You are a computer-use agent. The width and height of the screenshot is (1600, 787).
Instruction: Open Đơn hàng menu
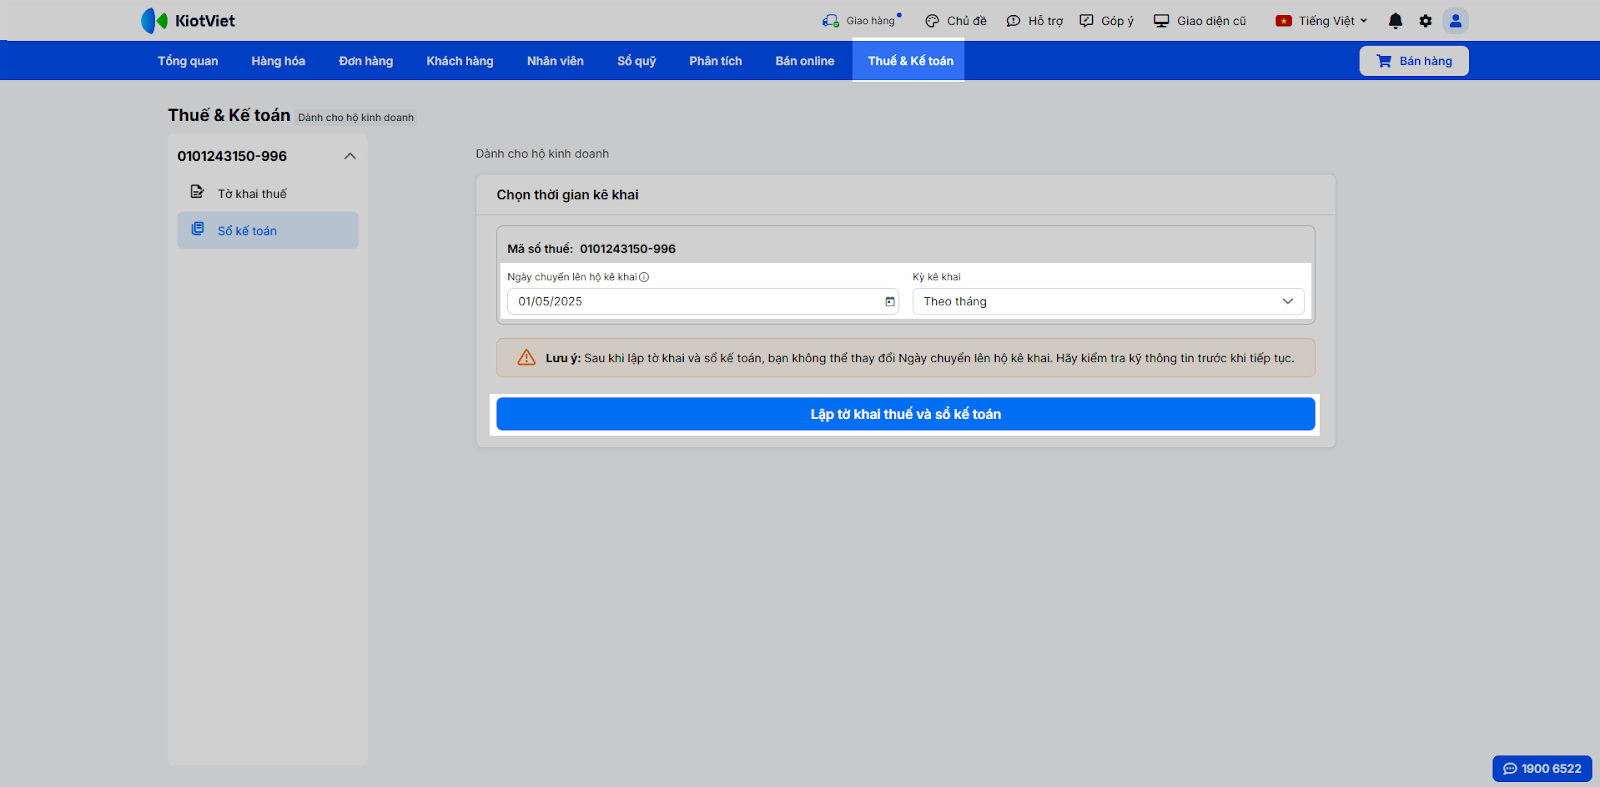click(x=366, y=61)
